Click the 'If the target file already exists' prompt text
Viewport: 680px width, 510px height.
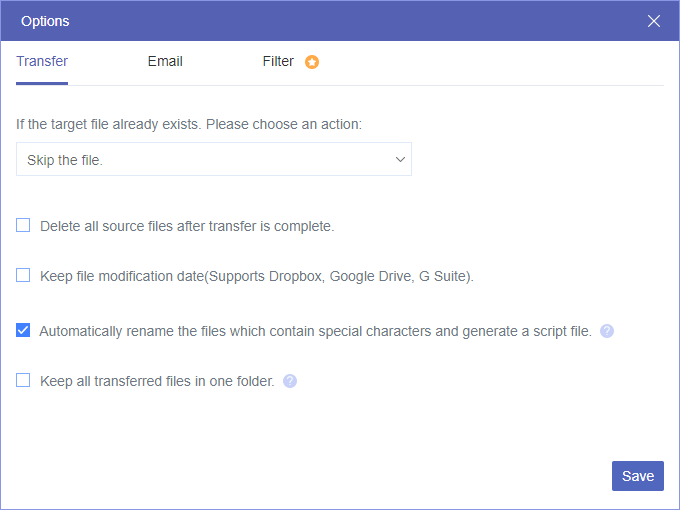point(189,125)
